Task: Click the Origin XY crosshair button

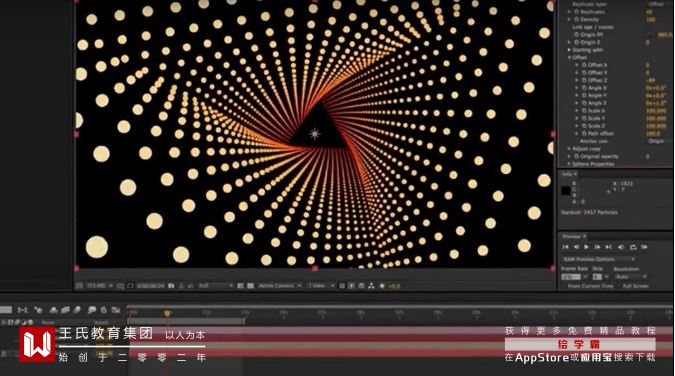Action: [x=651, y=34]
